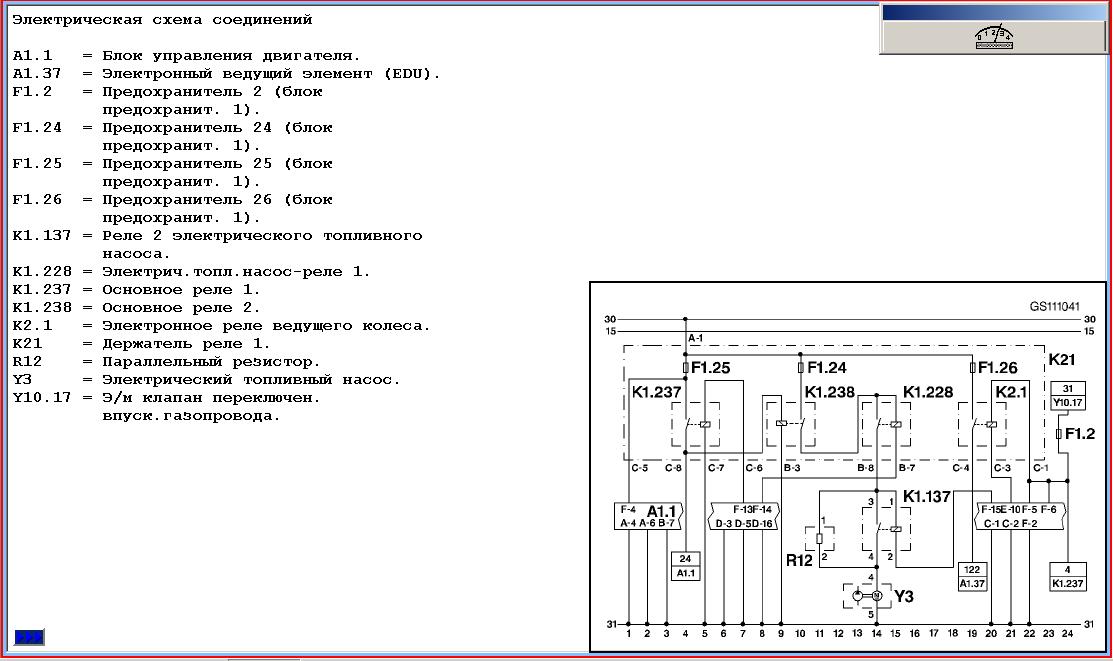This screenshot has height=661, width=1113.
Task: Click the '4 K1.237' reference box in the diagram
Action: click(1068, 577)
